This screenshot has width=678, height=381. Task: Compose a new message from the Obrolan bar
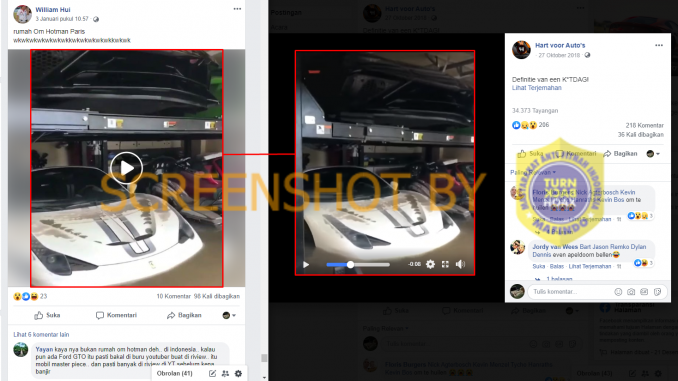click(212, 373)
